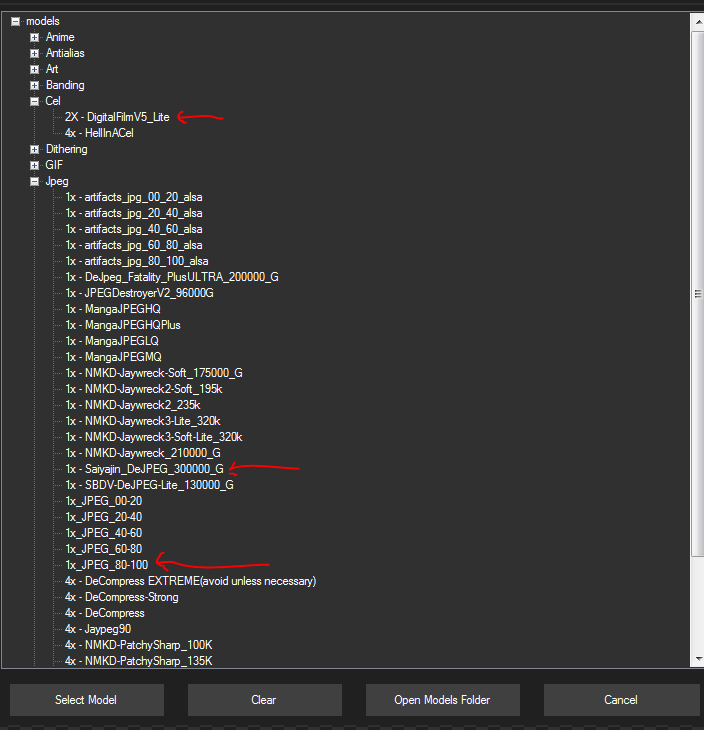Select 2X - DigitalFilmV5_Lite model
This screenshot has height=730, width=704.
coord(117,117)
